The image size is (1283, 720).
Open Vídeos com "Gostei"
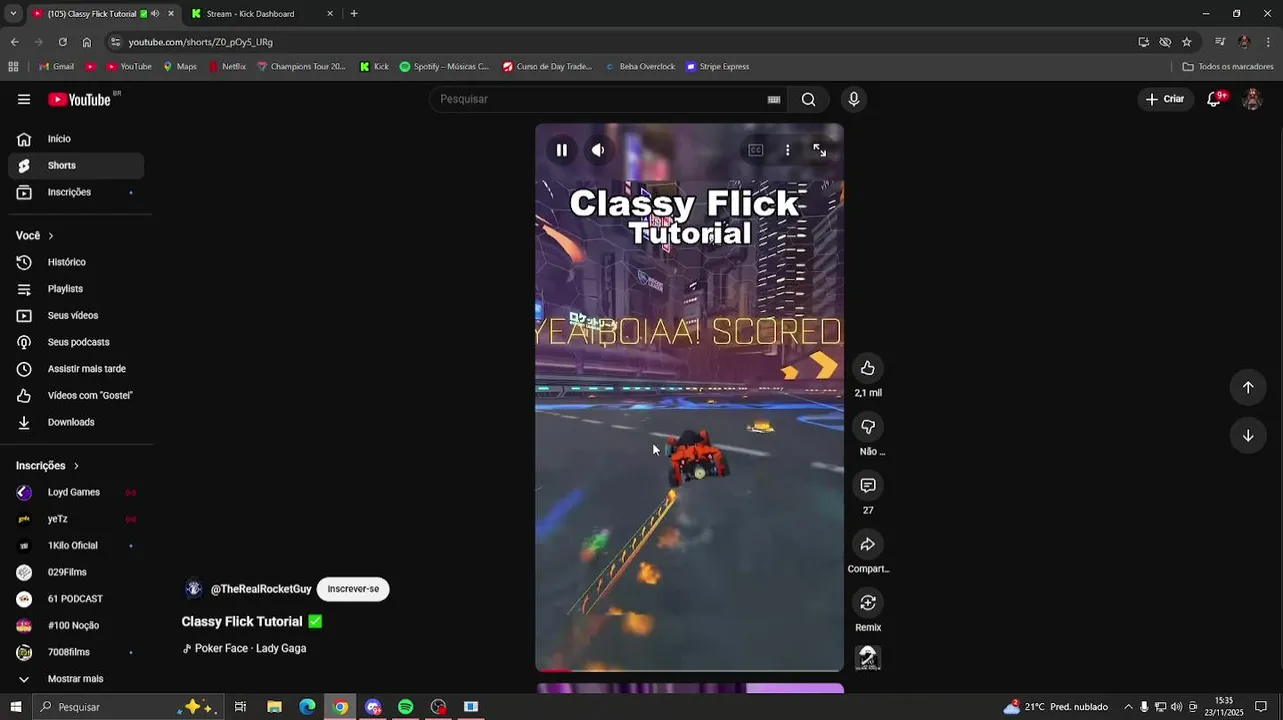76,396
